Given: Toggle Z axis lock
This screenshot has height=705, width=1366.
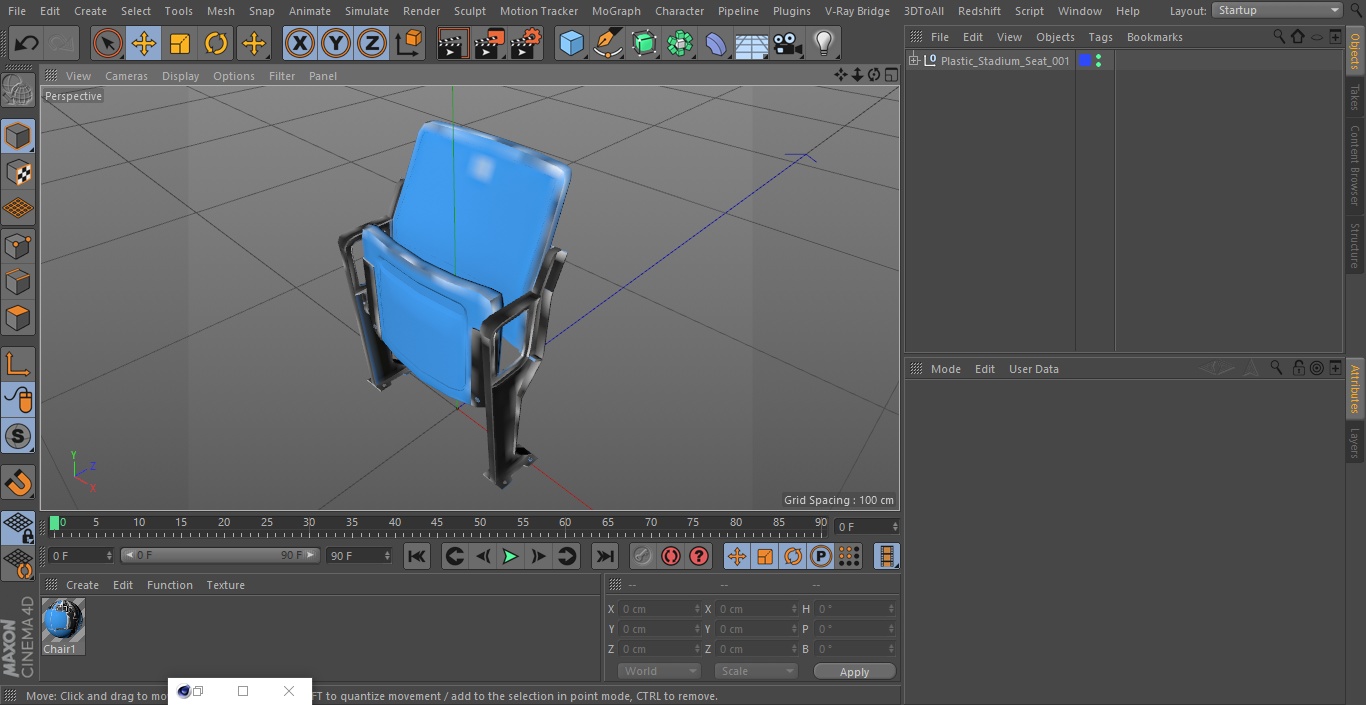Looking at the screenshot, I should [x=372, y=43].
